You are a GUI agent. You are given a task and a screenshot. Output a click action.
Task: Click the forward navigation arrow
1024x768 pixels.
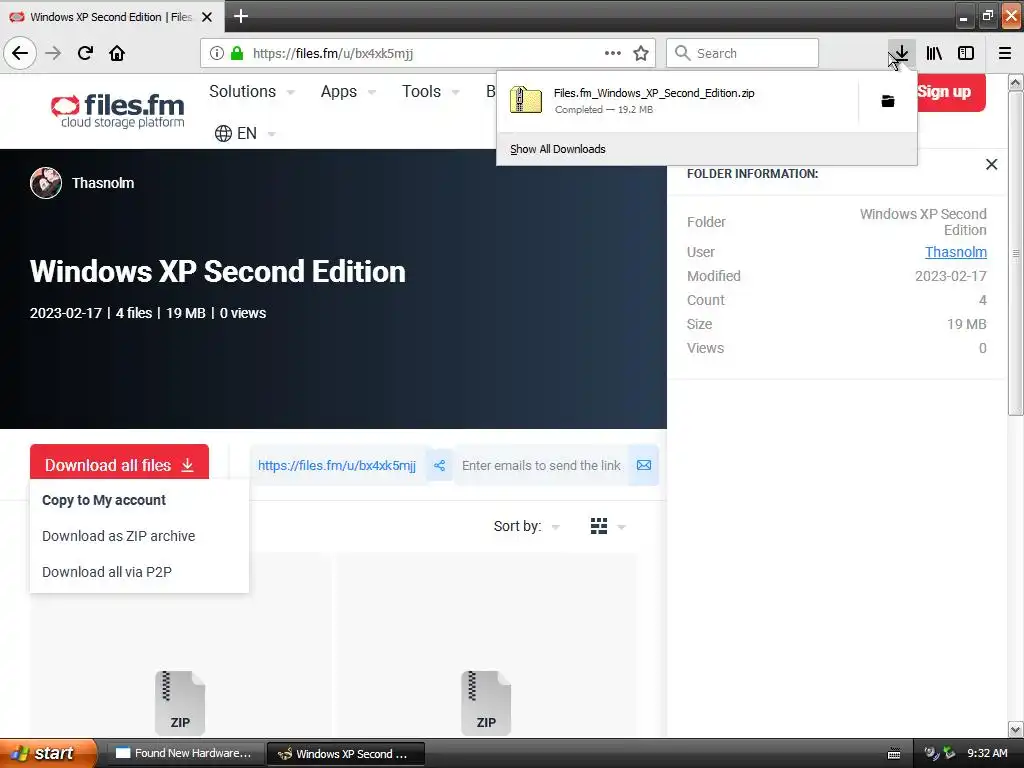(53, 53)
